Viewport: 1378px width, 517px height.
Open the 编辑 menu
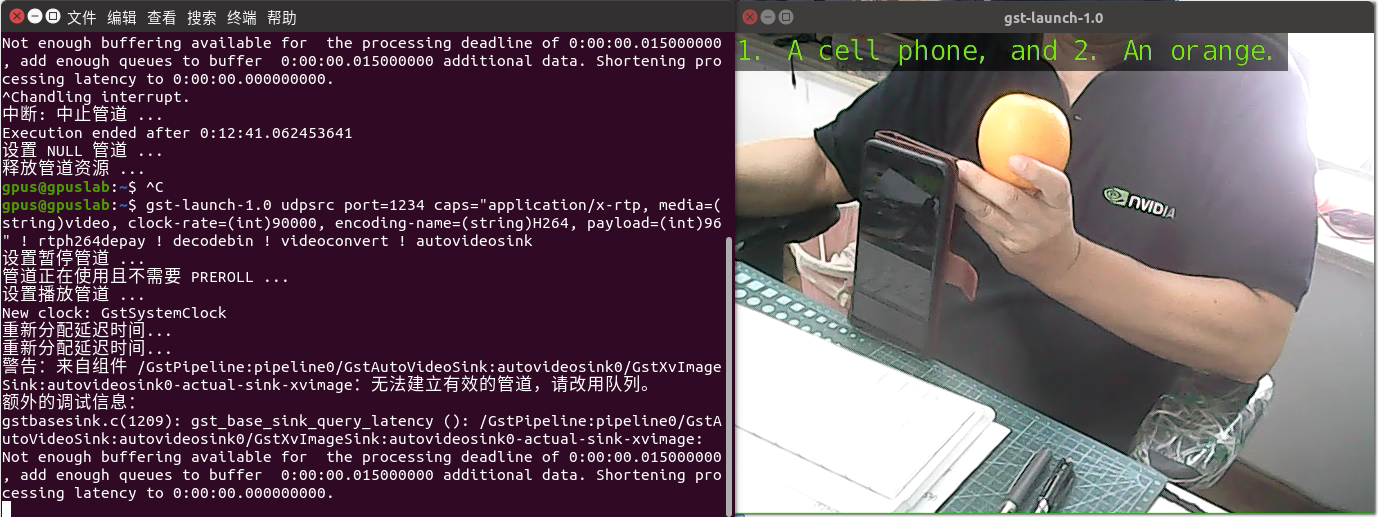click(122, 17)
